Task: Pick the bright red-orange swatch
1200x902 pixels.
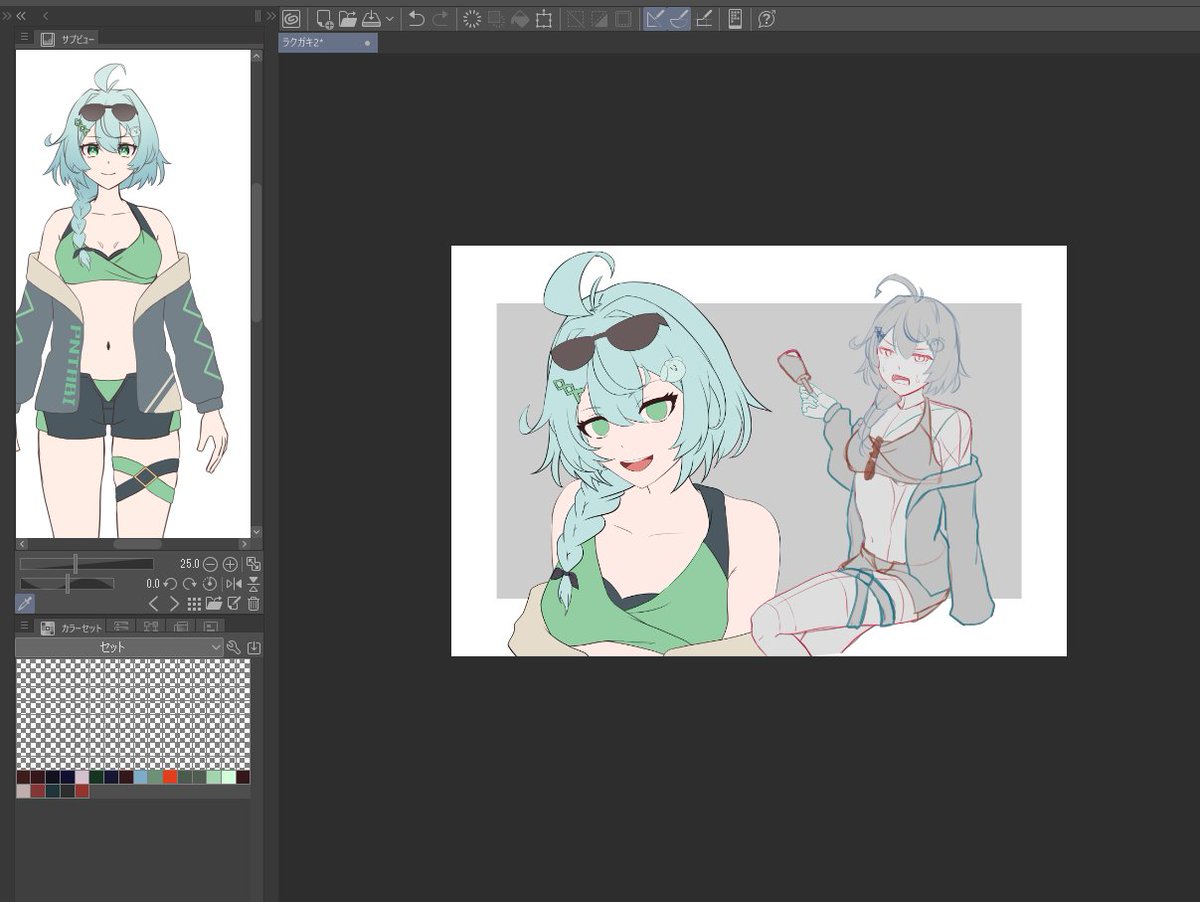Action: 170,777
